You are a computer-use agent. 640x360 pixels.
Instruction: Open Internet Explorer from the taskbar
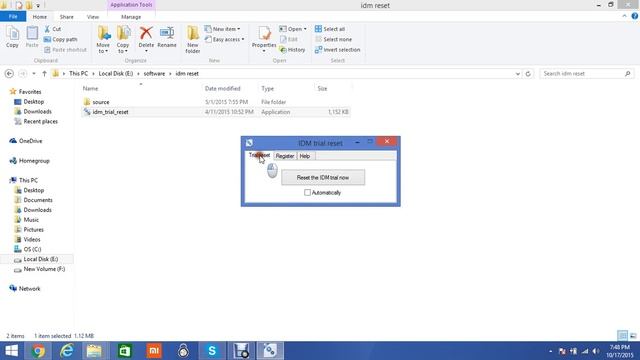pyautogui.click(x=67, y=351)
